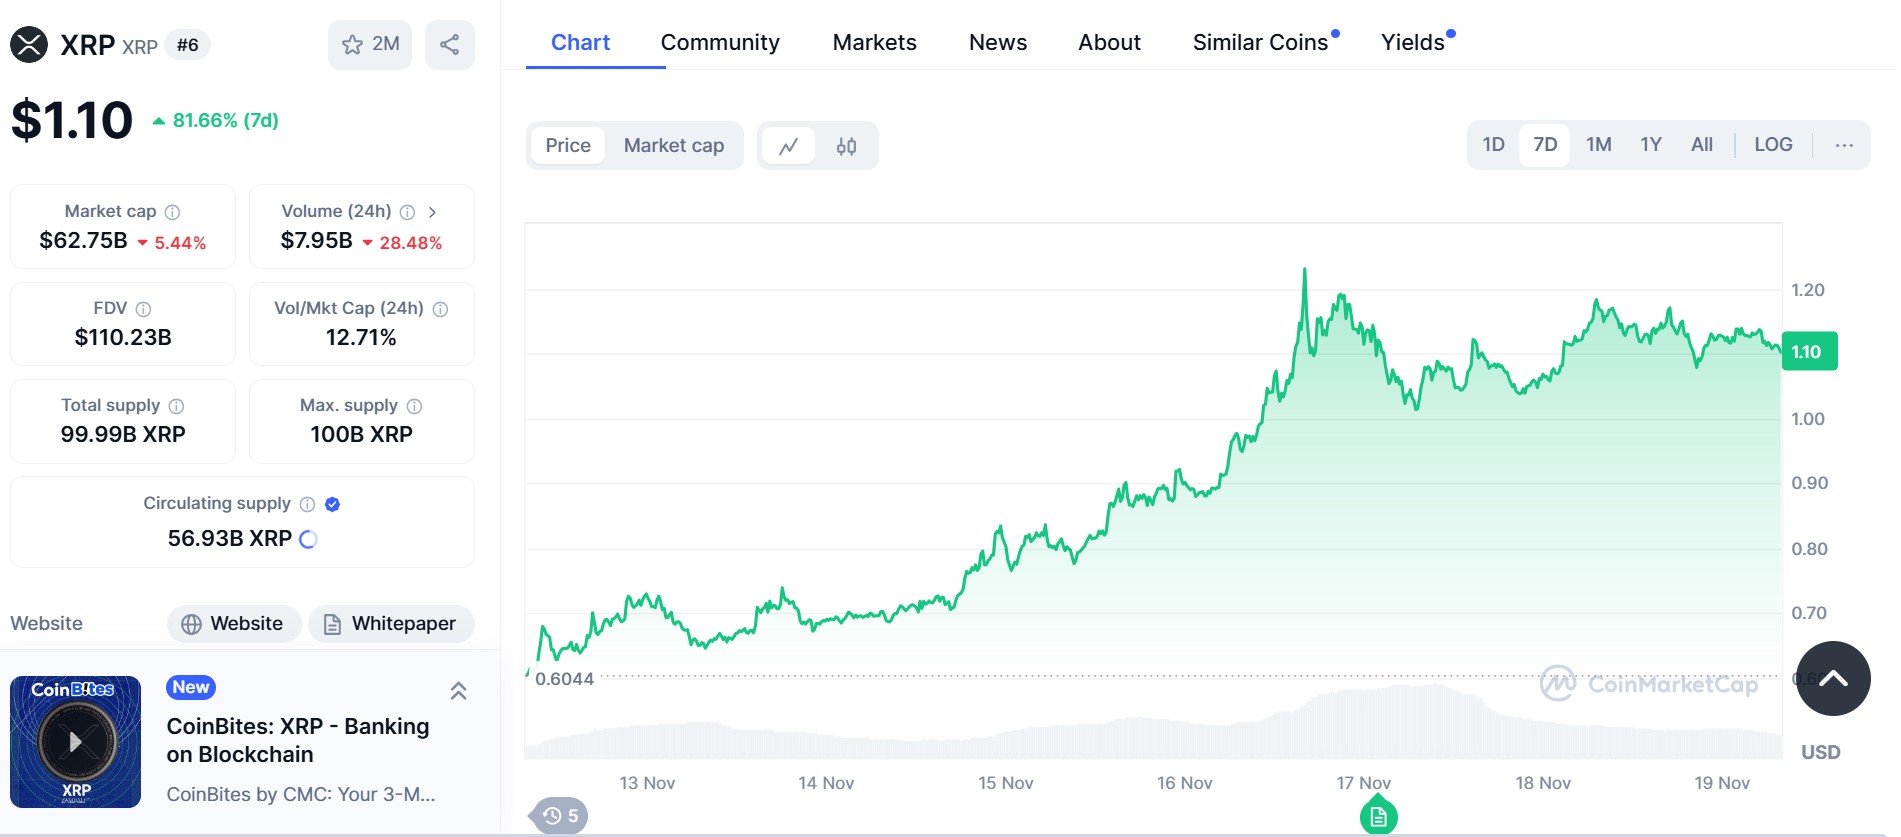Expand Volume (24h) details arrow
This screenshot has height=837, width=1901.
point(432,212)
